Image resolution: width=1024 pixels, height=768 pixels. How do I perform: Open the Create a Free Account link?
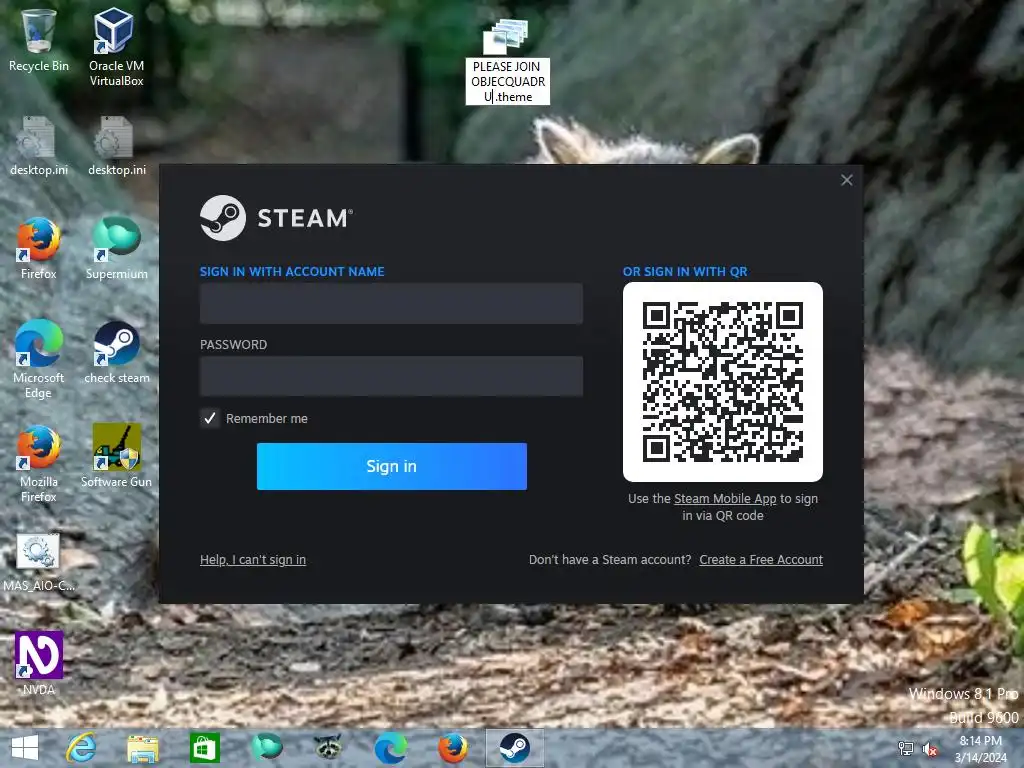761,560
